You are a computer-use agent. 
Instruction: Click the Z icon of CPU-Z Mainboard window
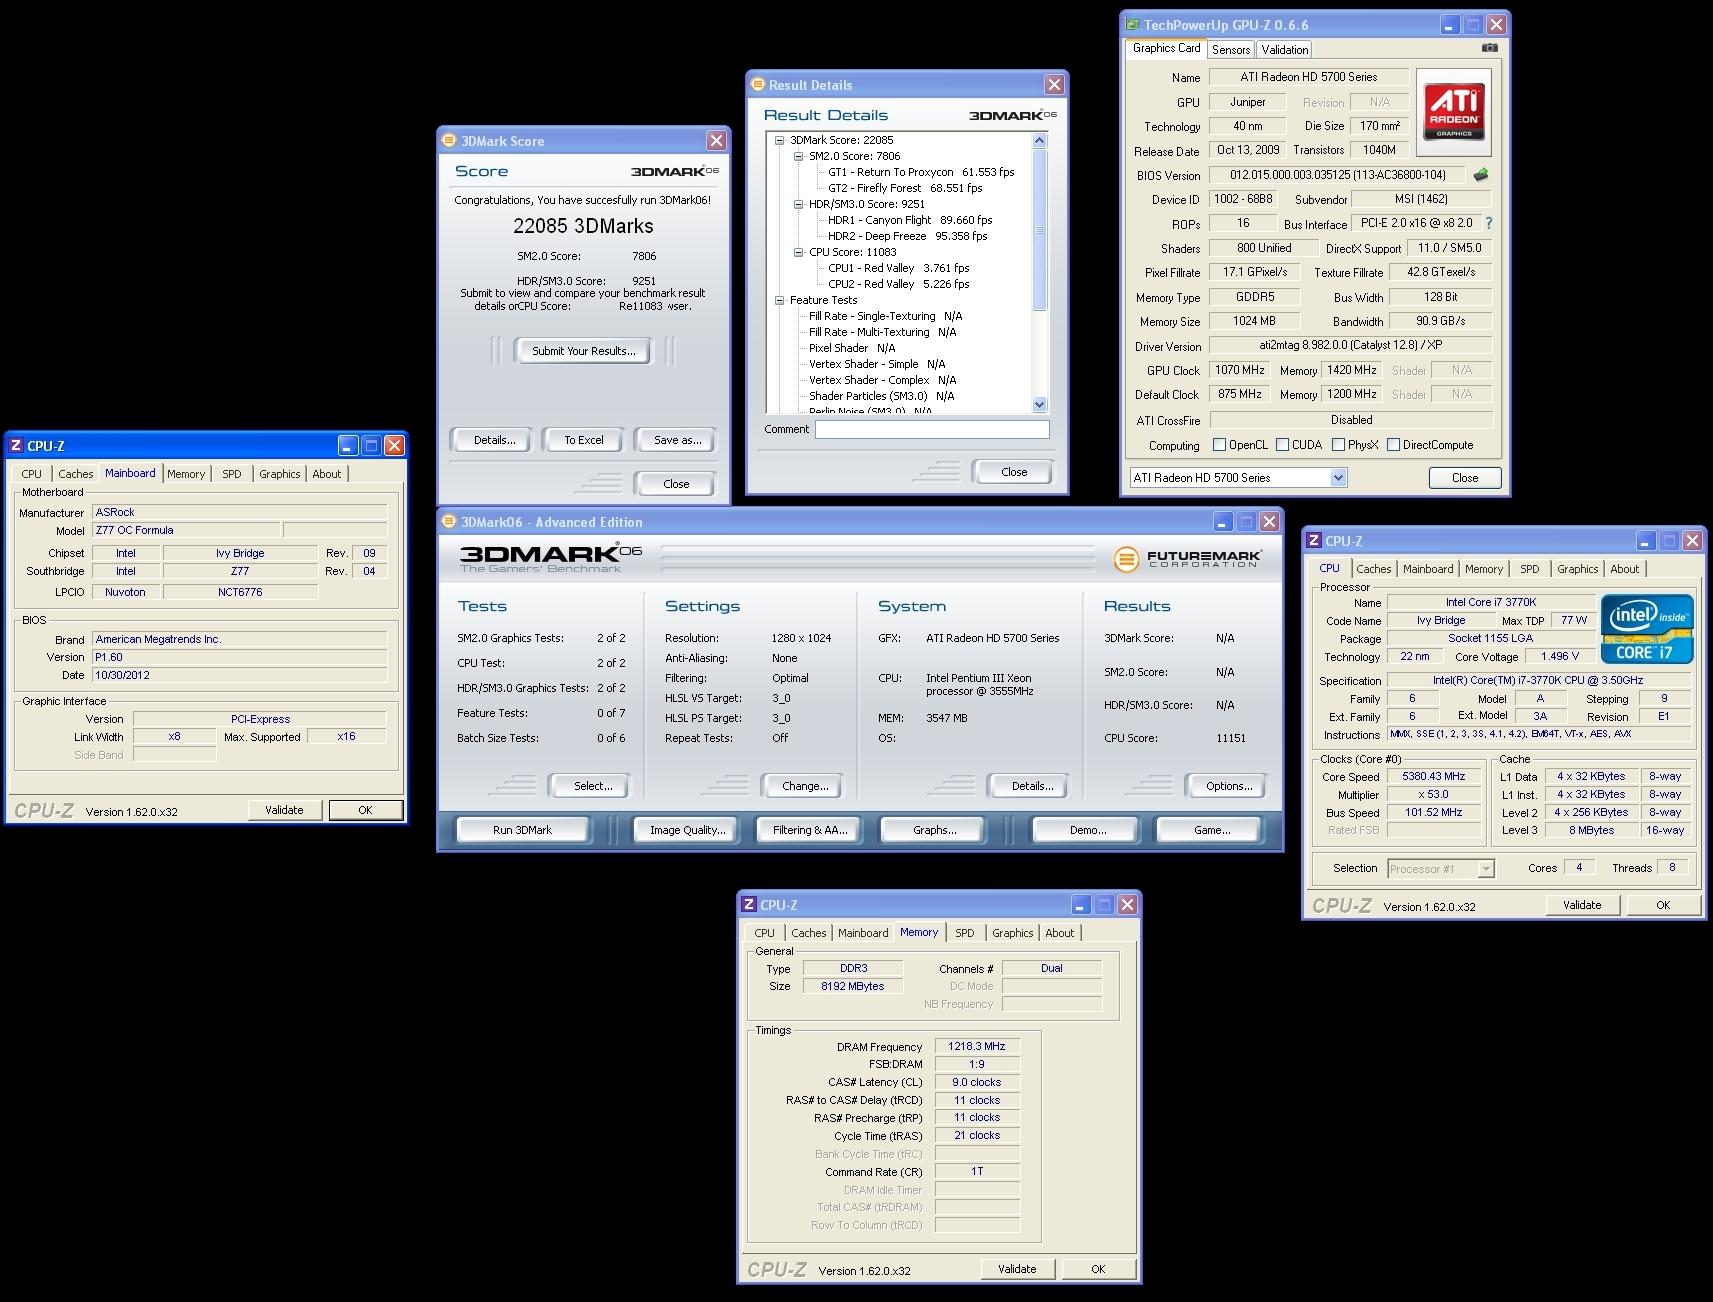pyautogui.click(x=16, y=446)
